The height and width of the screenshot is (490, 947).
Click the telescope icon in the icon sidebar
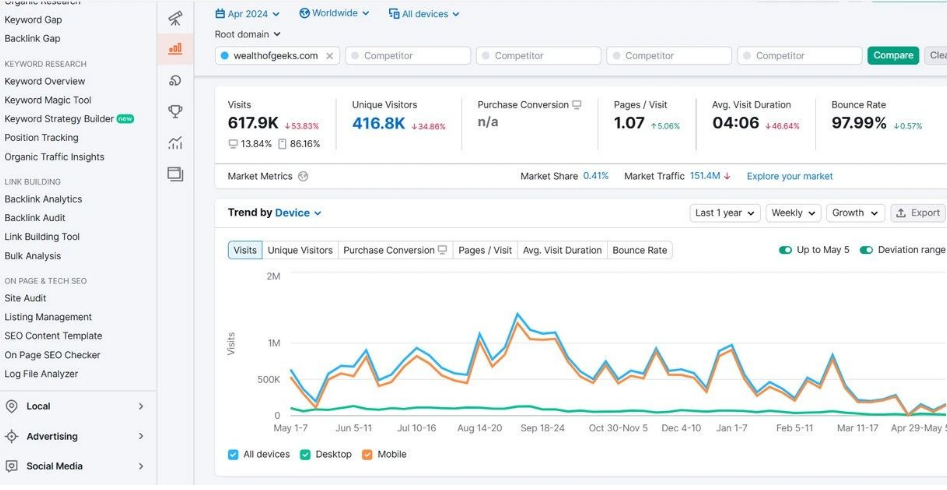(x=175, y=18)
